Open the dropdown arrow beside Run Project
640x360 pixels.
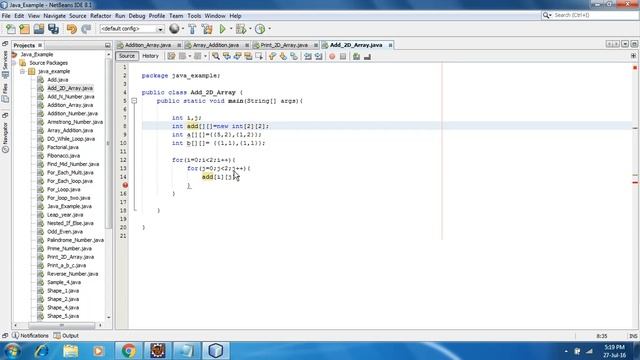tap(231, 29)
